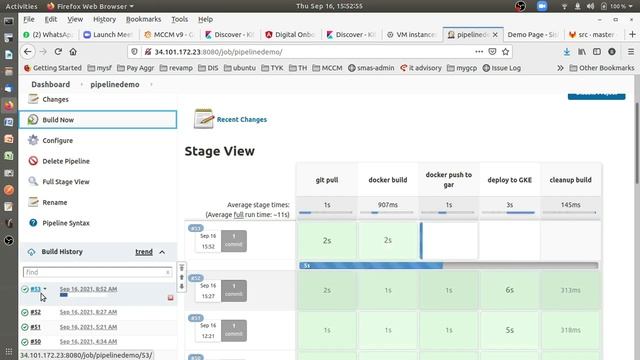Click the Delete Pipeline prohibition icon

[x=33, y=161]
